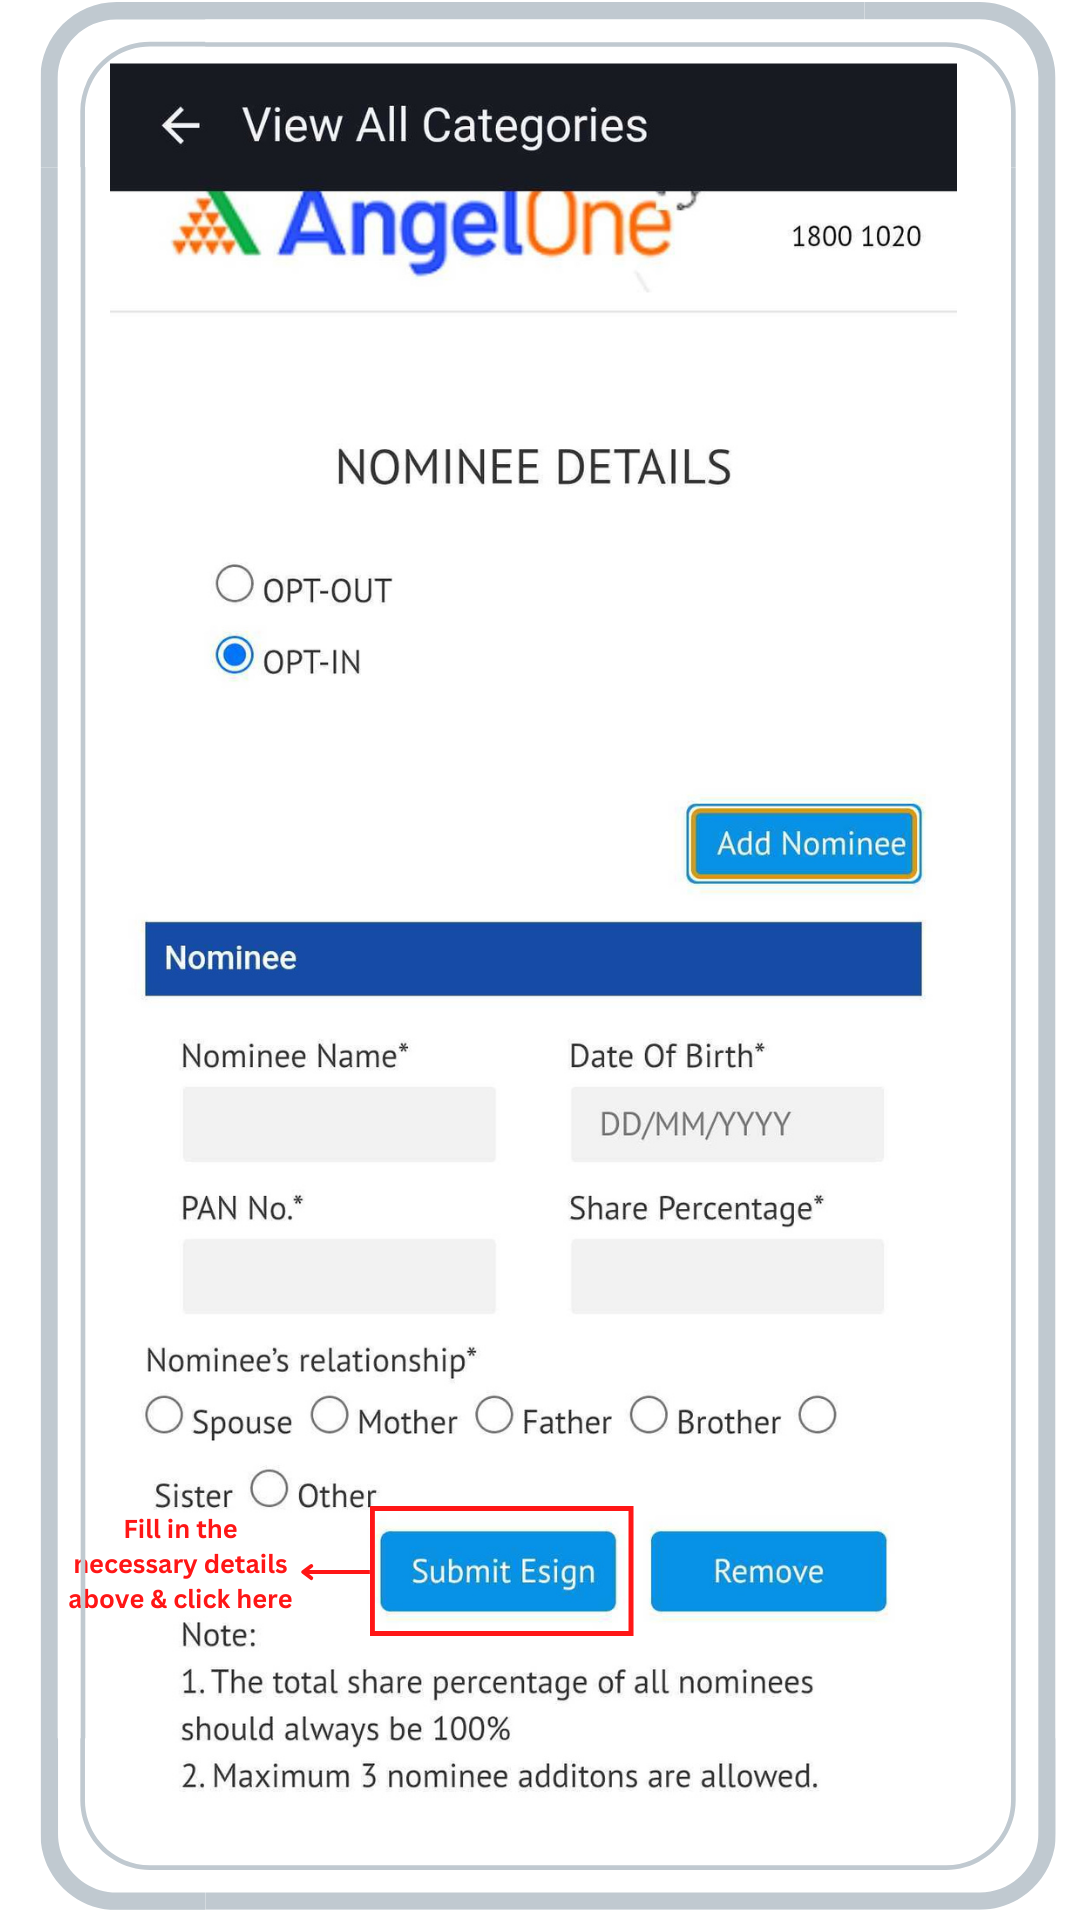Click the 1800 1020 phone number
The image size is (1080, 1920).
[856, 237]
